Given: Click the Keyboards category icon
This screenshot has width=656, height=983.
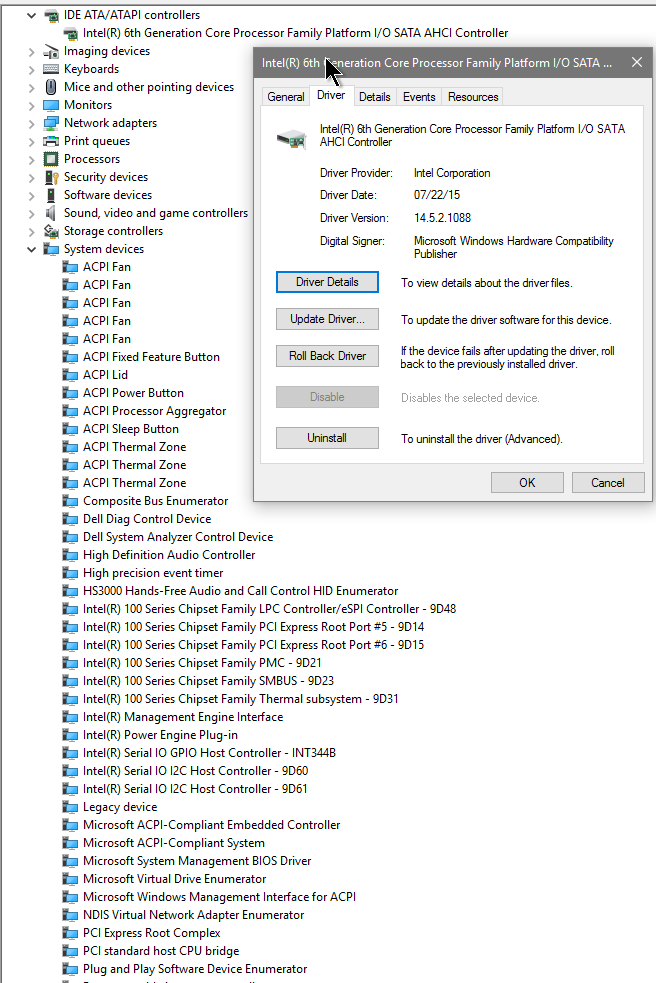Looking at the screenshot, I should pos(51,69).
